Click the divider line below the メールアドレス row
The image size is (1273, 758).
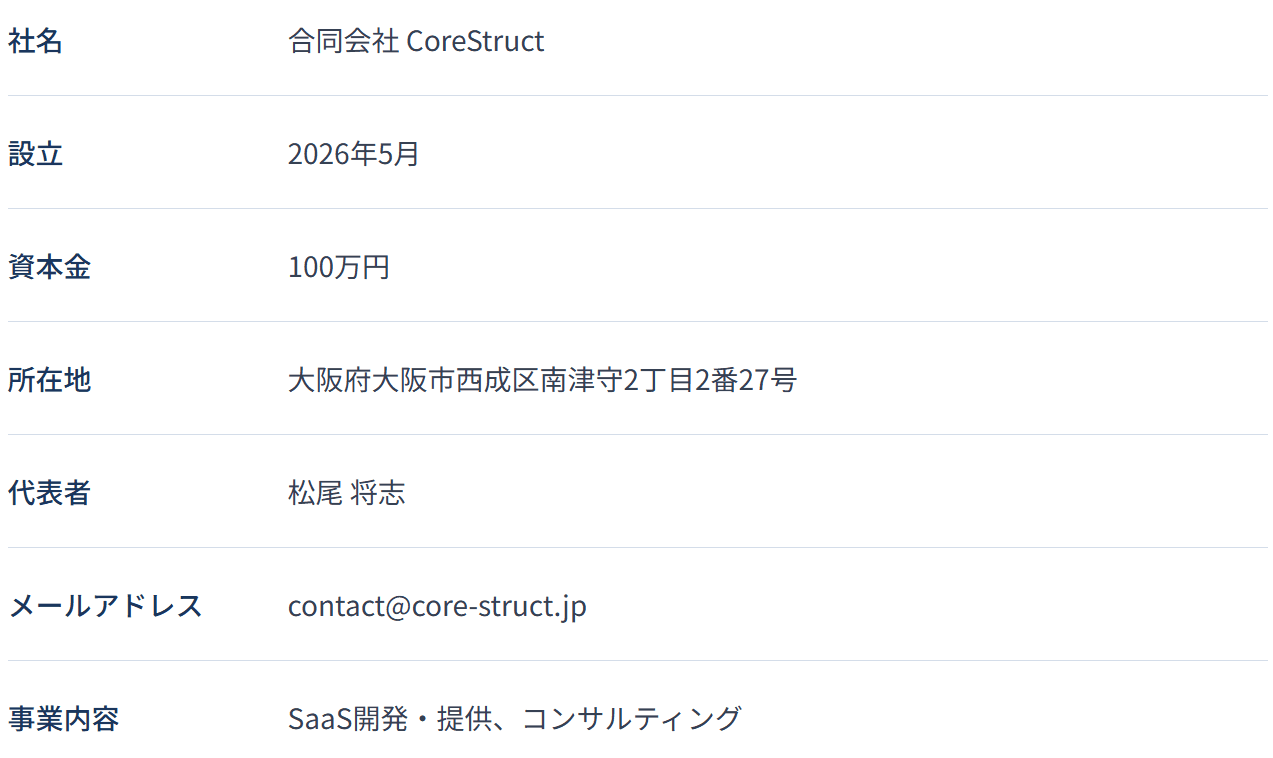[637, 661]
